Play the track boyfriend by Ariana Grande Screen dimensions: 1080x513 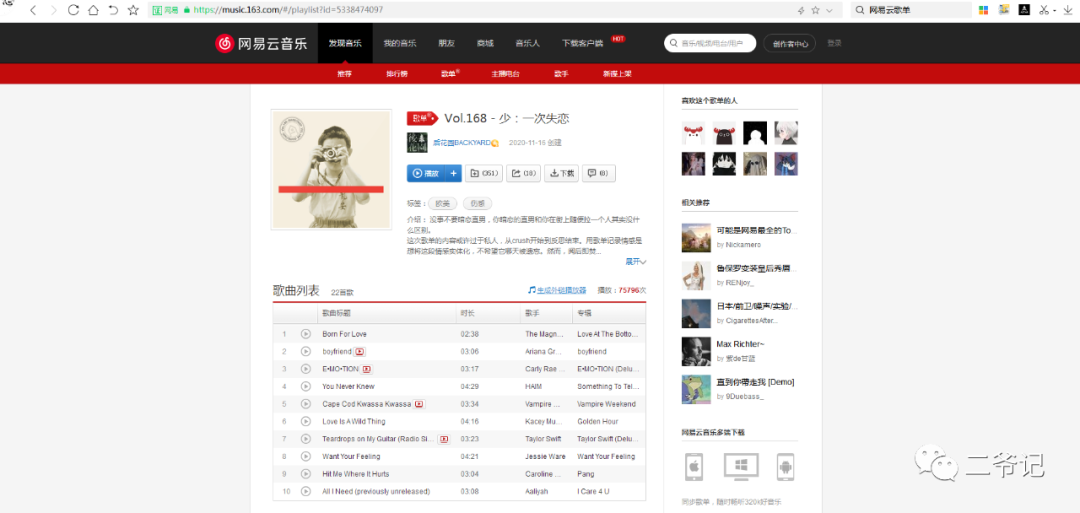(x=306, y=351)
